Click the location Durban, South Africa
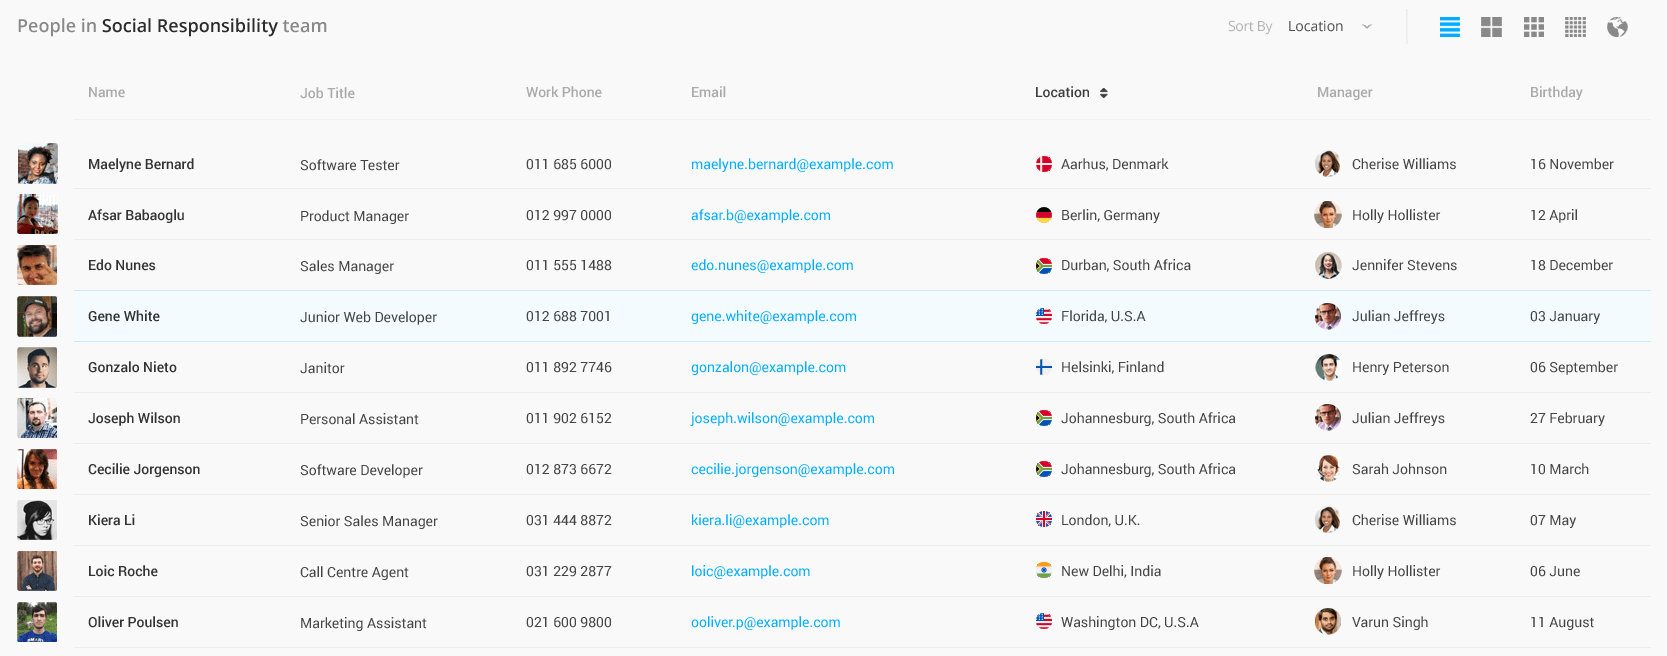Screen dimensions: 1667x656 pyautogui.click(x=1126, y=265)
